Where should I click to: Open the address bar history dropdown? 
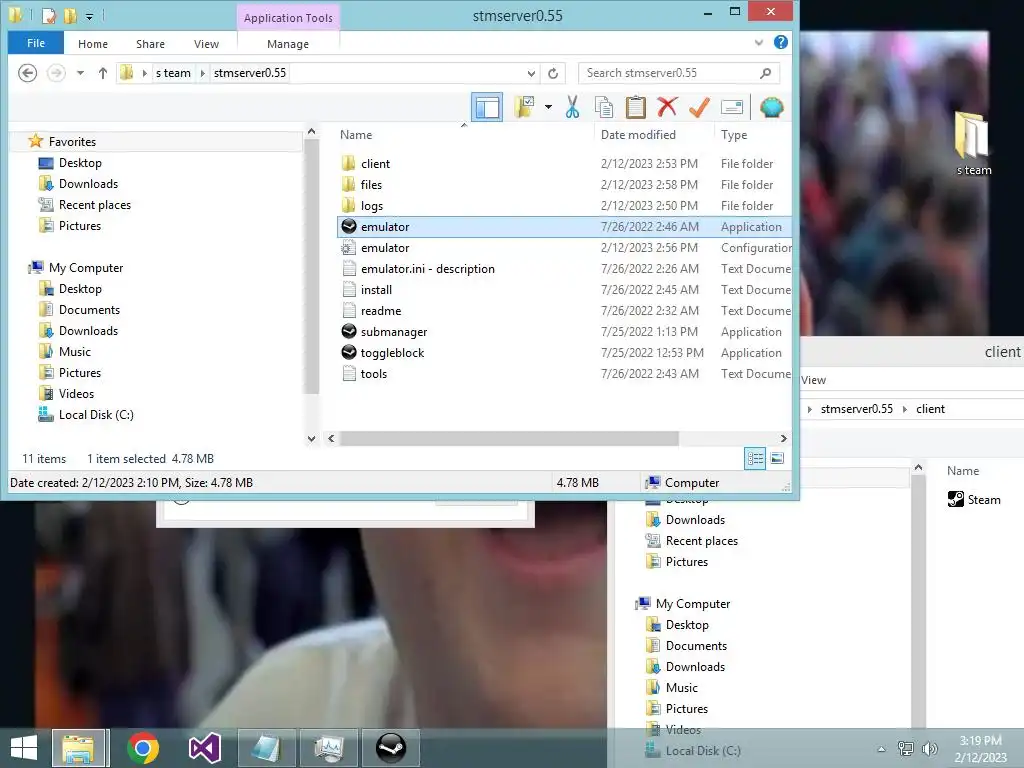(531, 73)
